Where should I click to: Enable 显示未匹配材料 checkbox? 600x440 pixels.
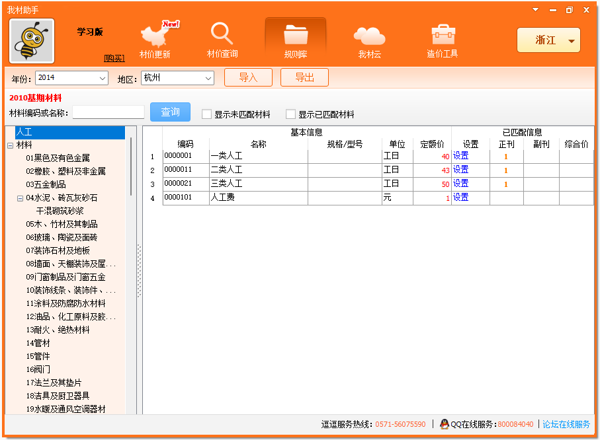(207, 114)
